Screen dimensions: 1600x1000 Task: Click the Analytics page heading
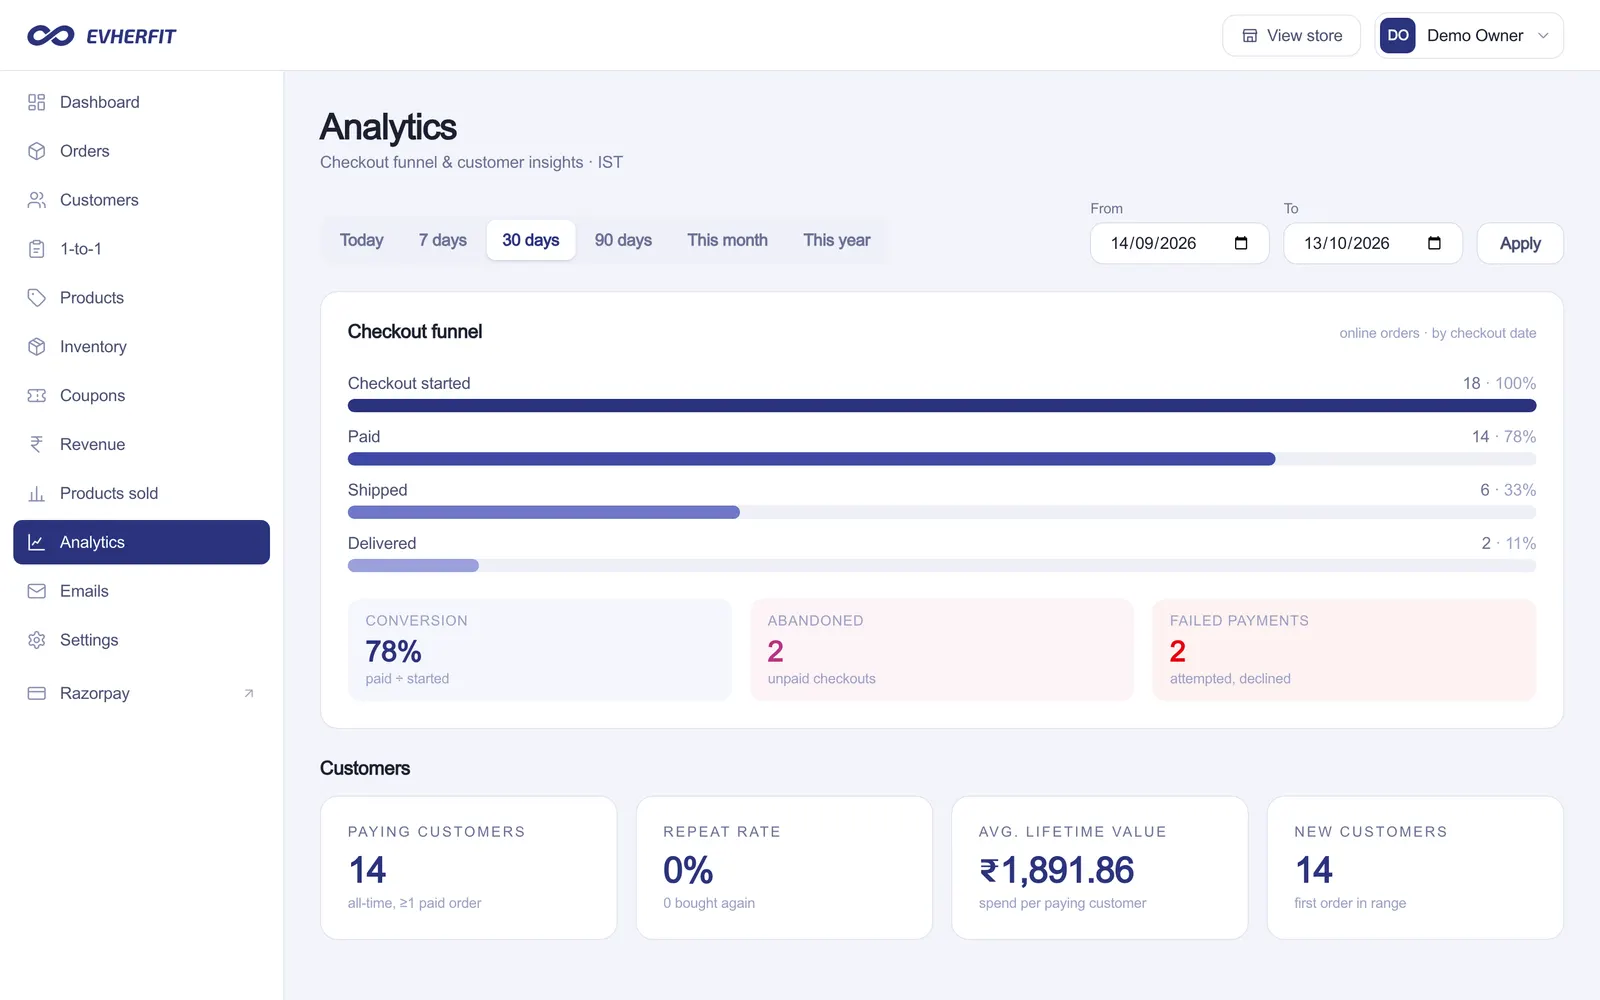pos(388,128)
